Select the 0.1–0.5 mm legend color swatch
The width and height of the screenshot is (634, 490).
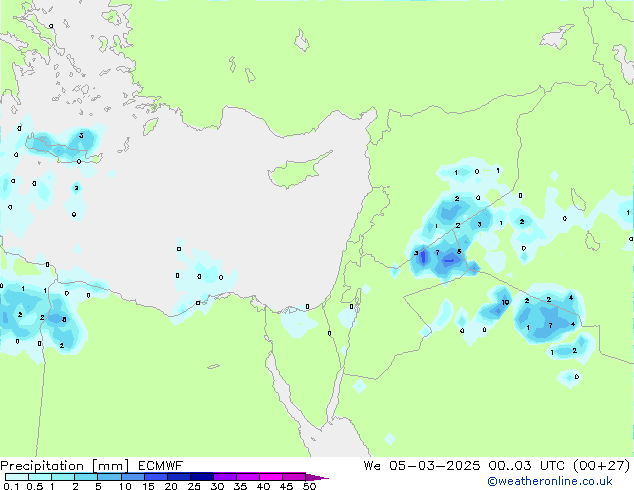17,477
